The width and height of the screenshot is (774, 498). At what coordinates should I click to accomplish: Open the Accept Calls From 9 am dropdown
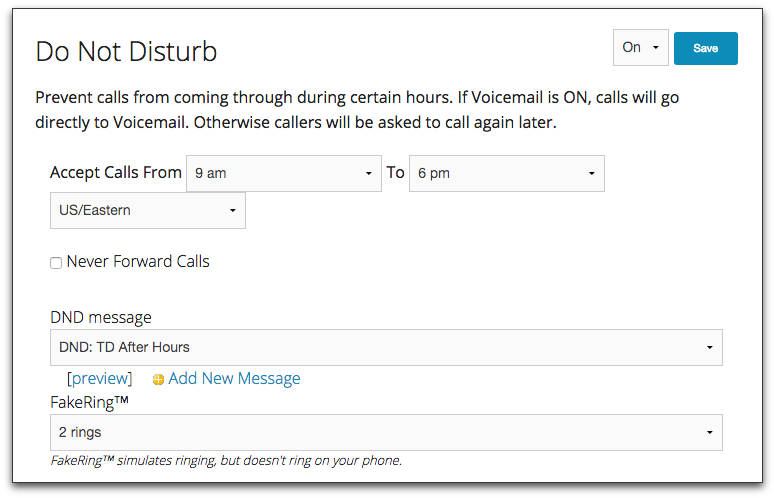tap(284, 173)
